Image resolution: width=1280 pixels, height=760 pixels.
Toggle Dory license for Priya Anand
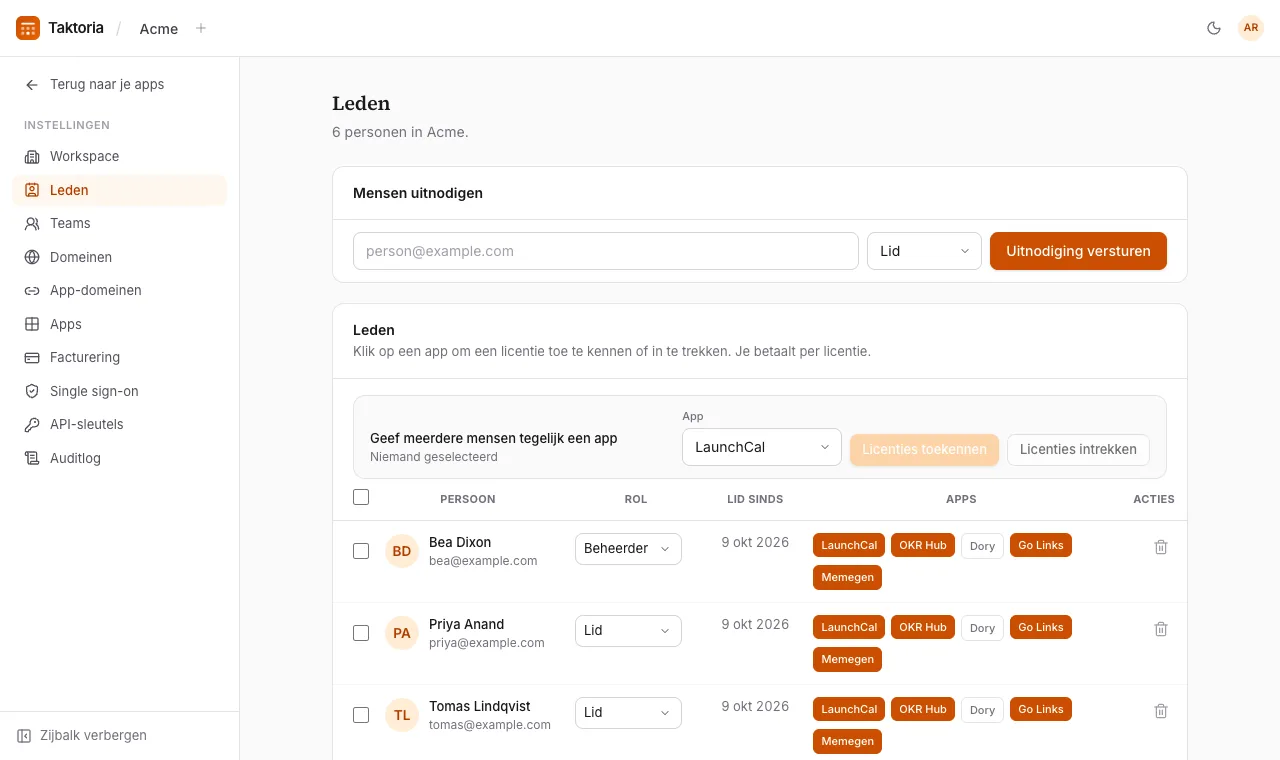(982, 628)
